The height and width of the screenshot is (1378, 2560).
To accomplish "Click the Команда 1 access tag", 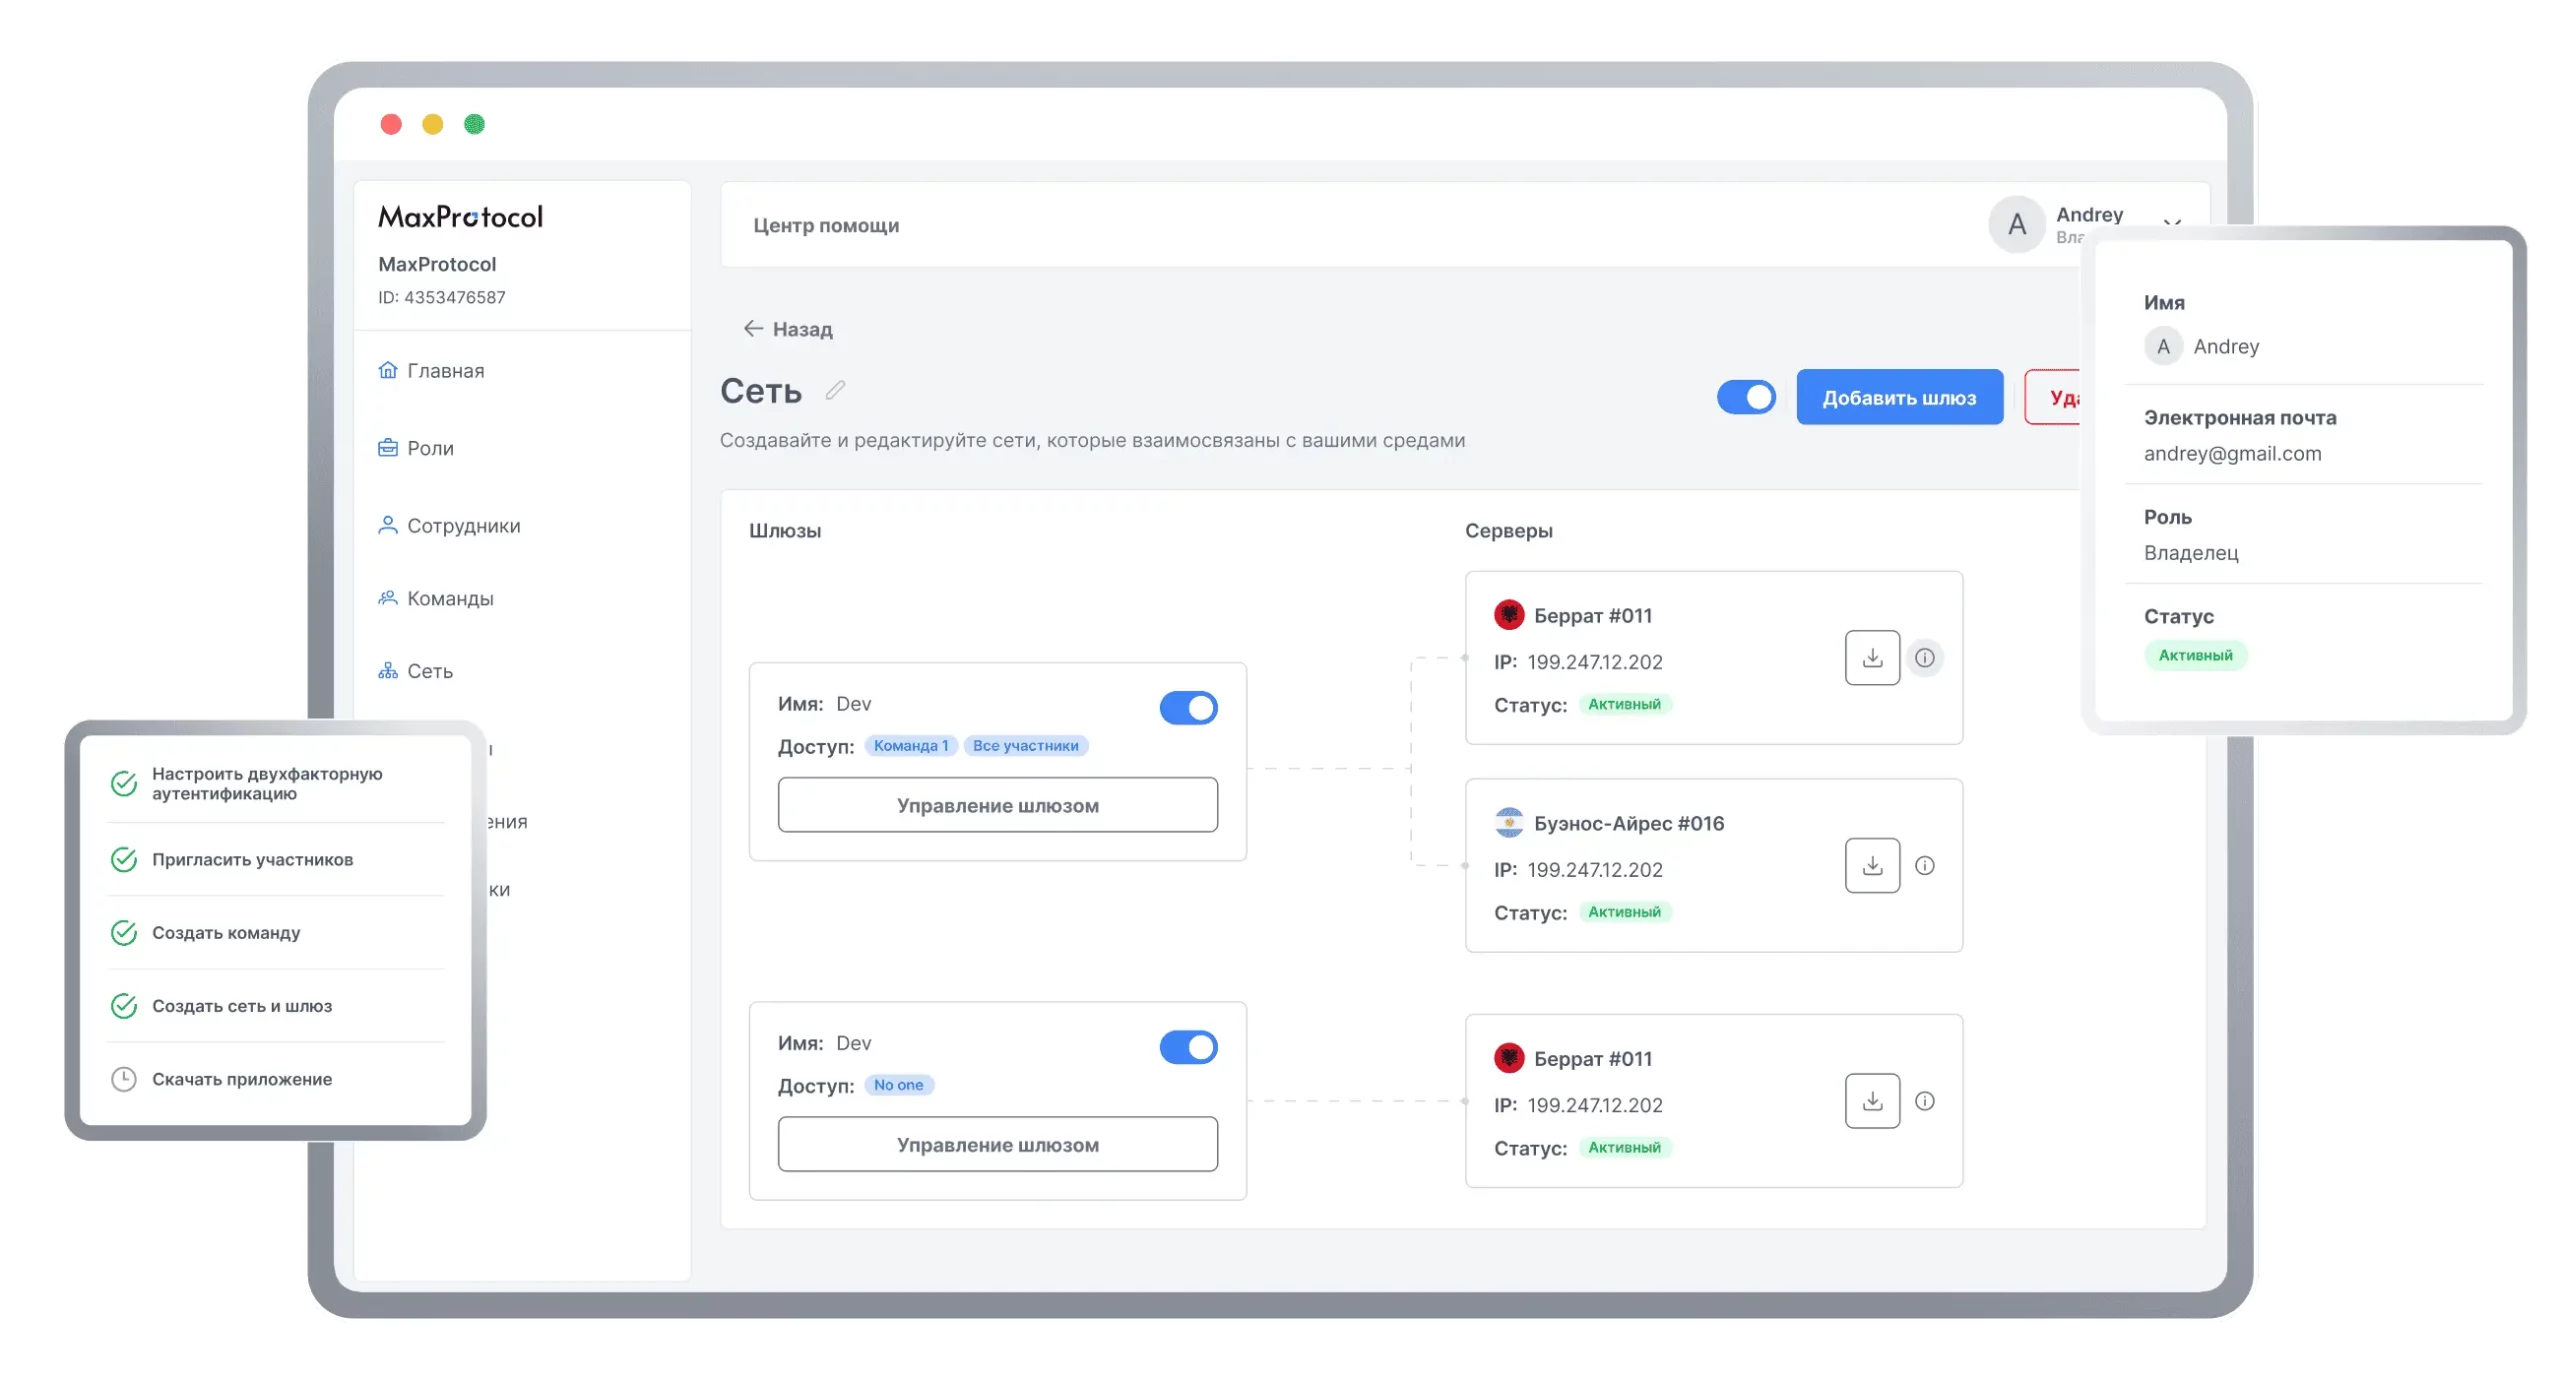I will (x=910, y=746).
